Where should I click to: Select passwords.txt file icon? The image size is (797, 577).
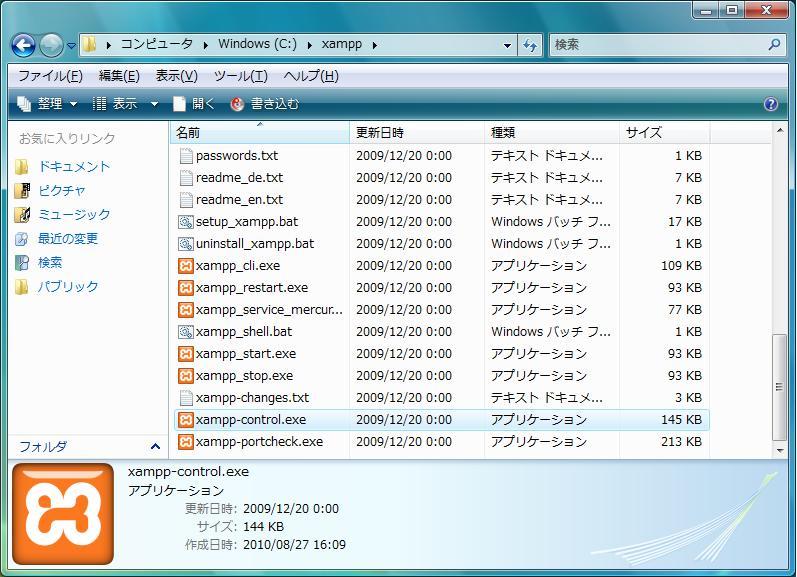(x=186, y=156)
